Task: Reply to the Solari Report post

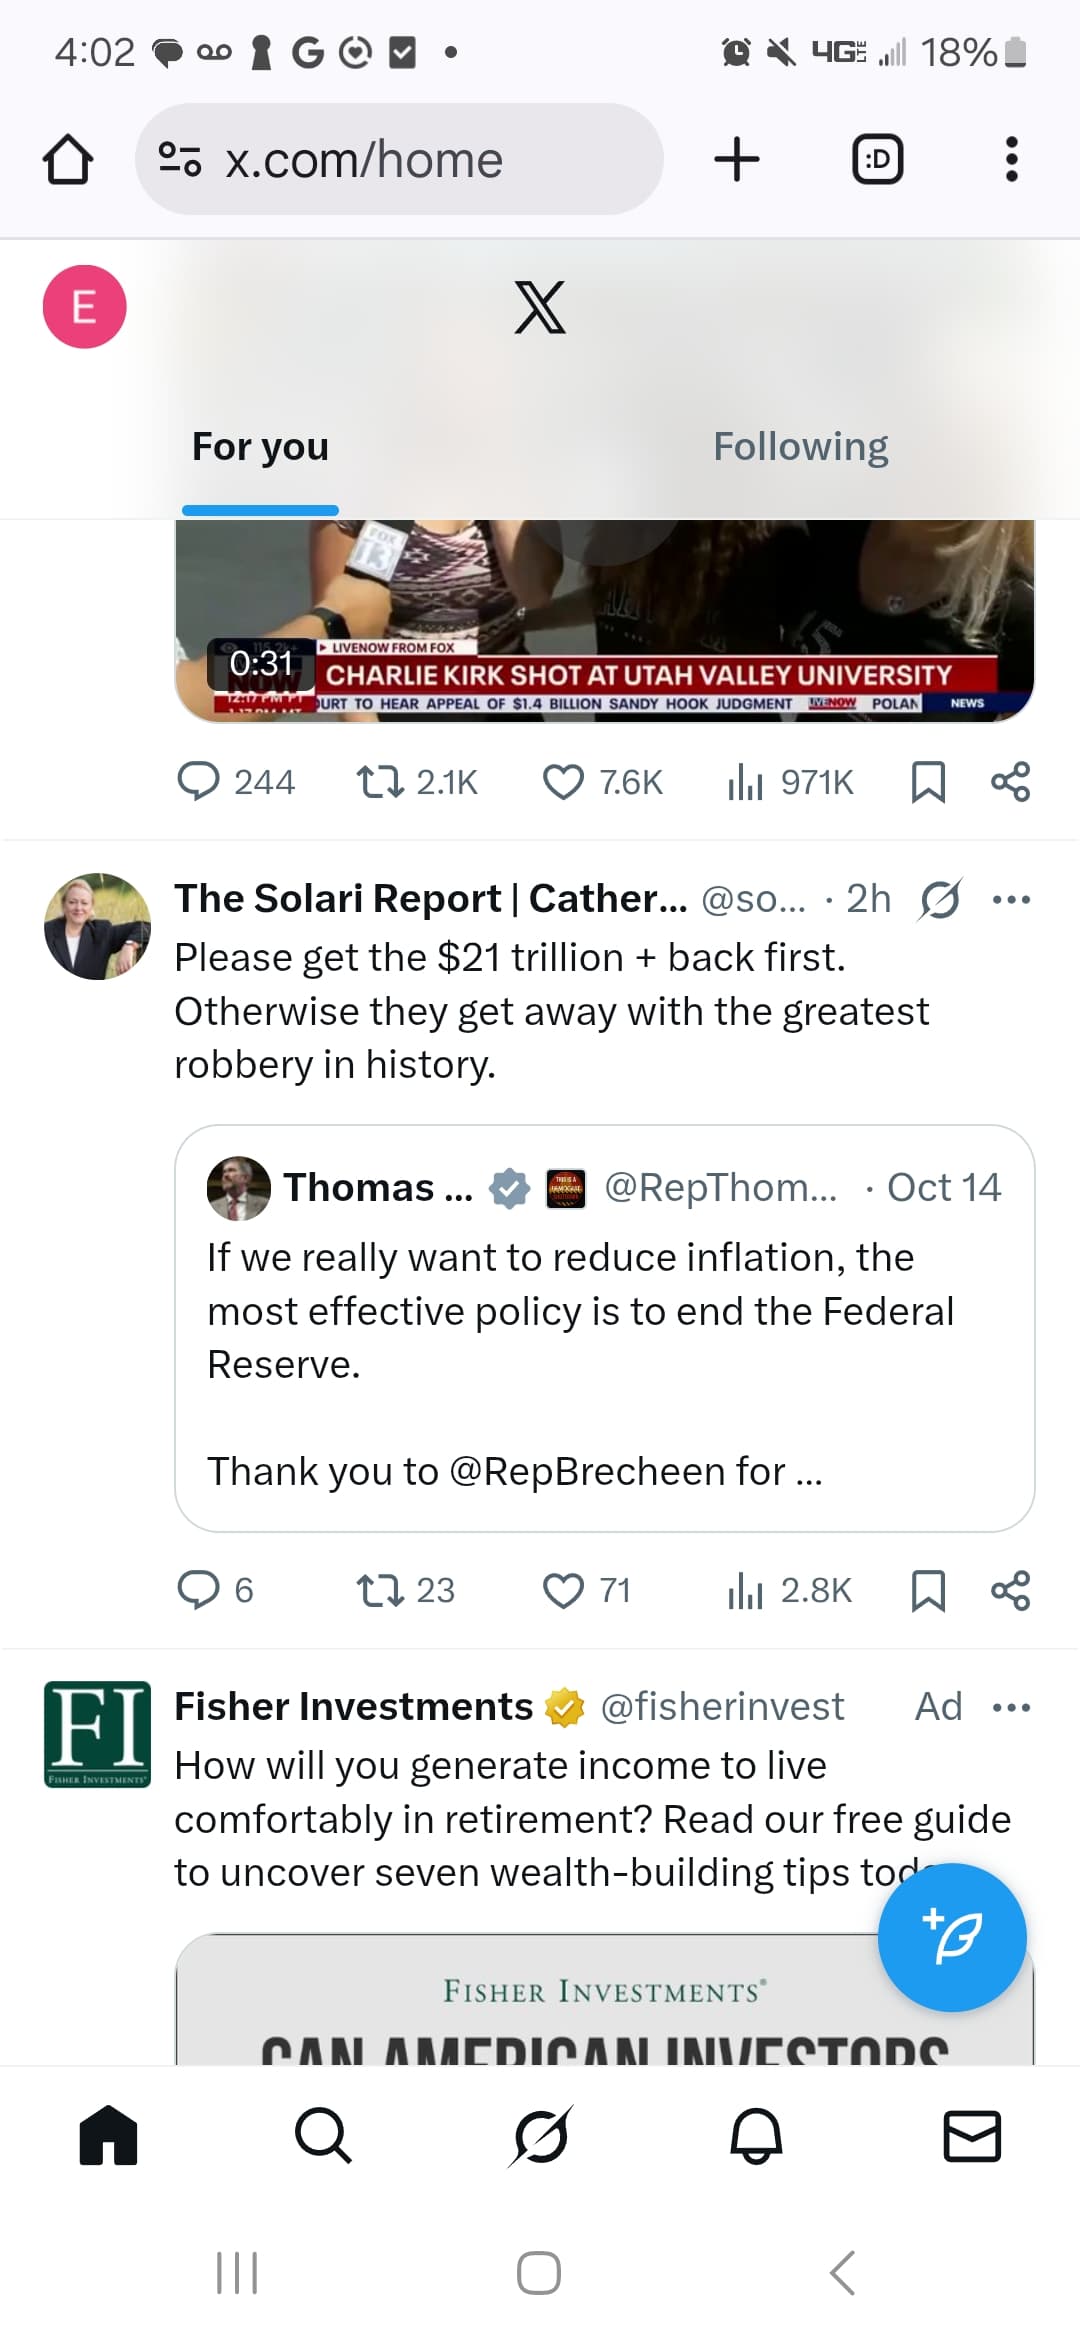Action: [x=198, y=1590]
